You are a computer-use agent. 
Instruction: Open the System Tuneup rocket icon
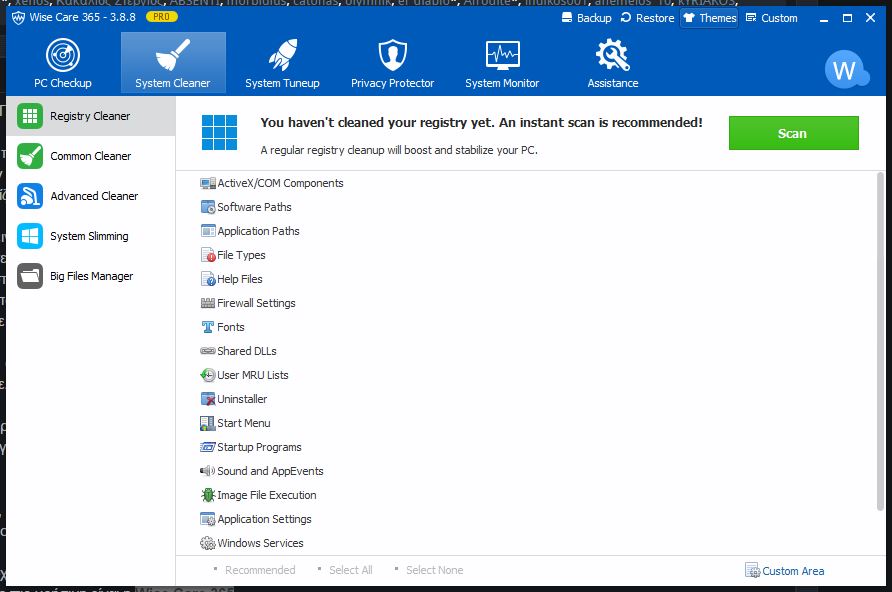pyautogui.click(x=283, y=55)
